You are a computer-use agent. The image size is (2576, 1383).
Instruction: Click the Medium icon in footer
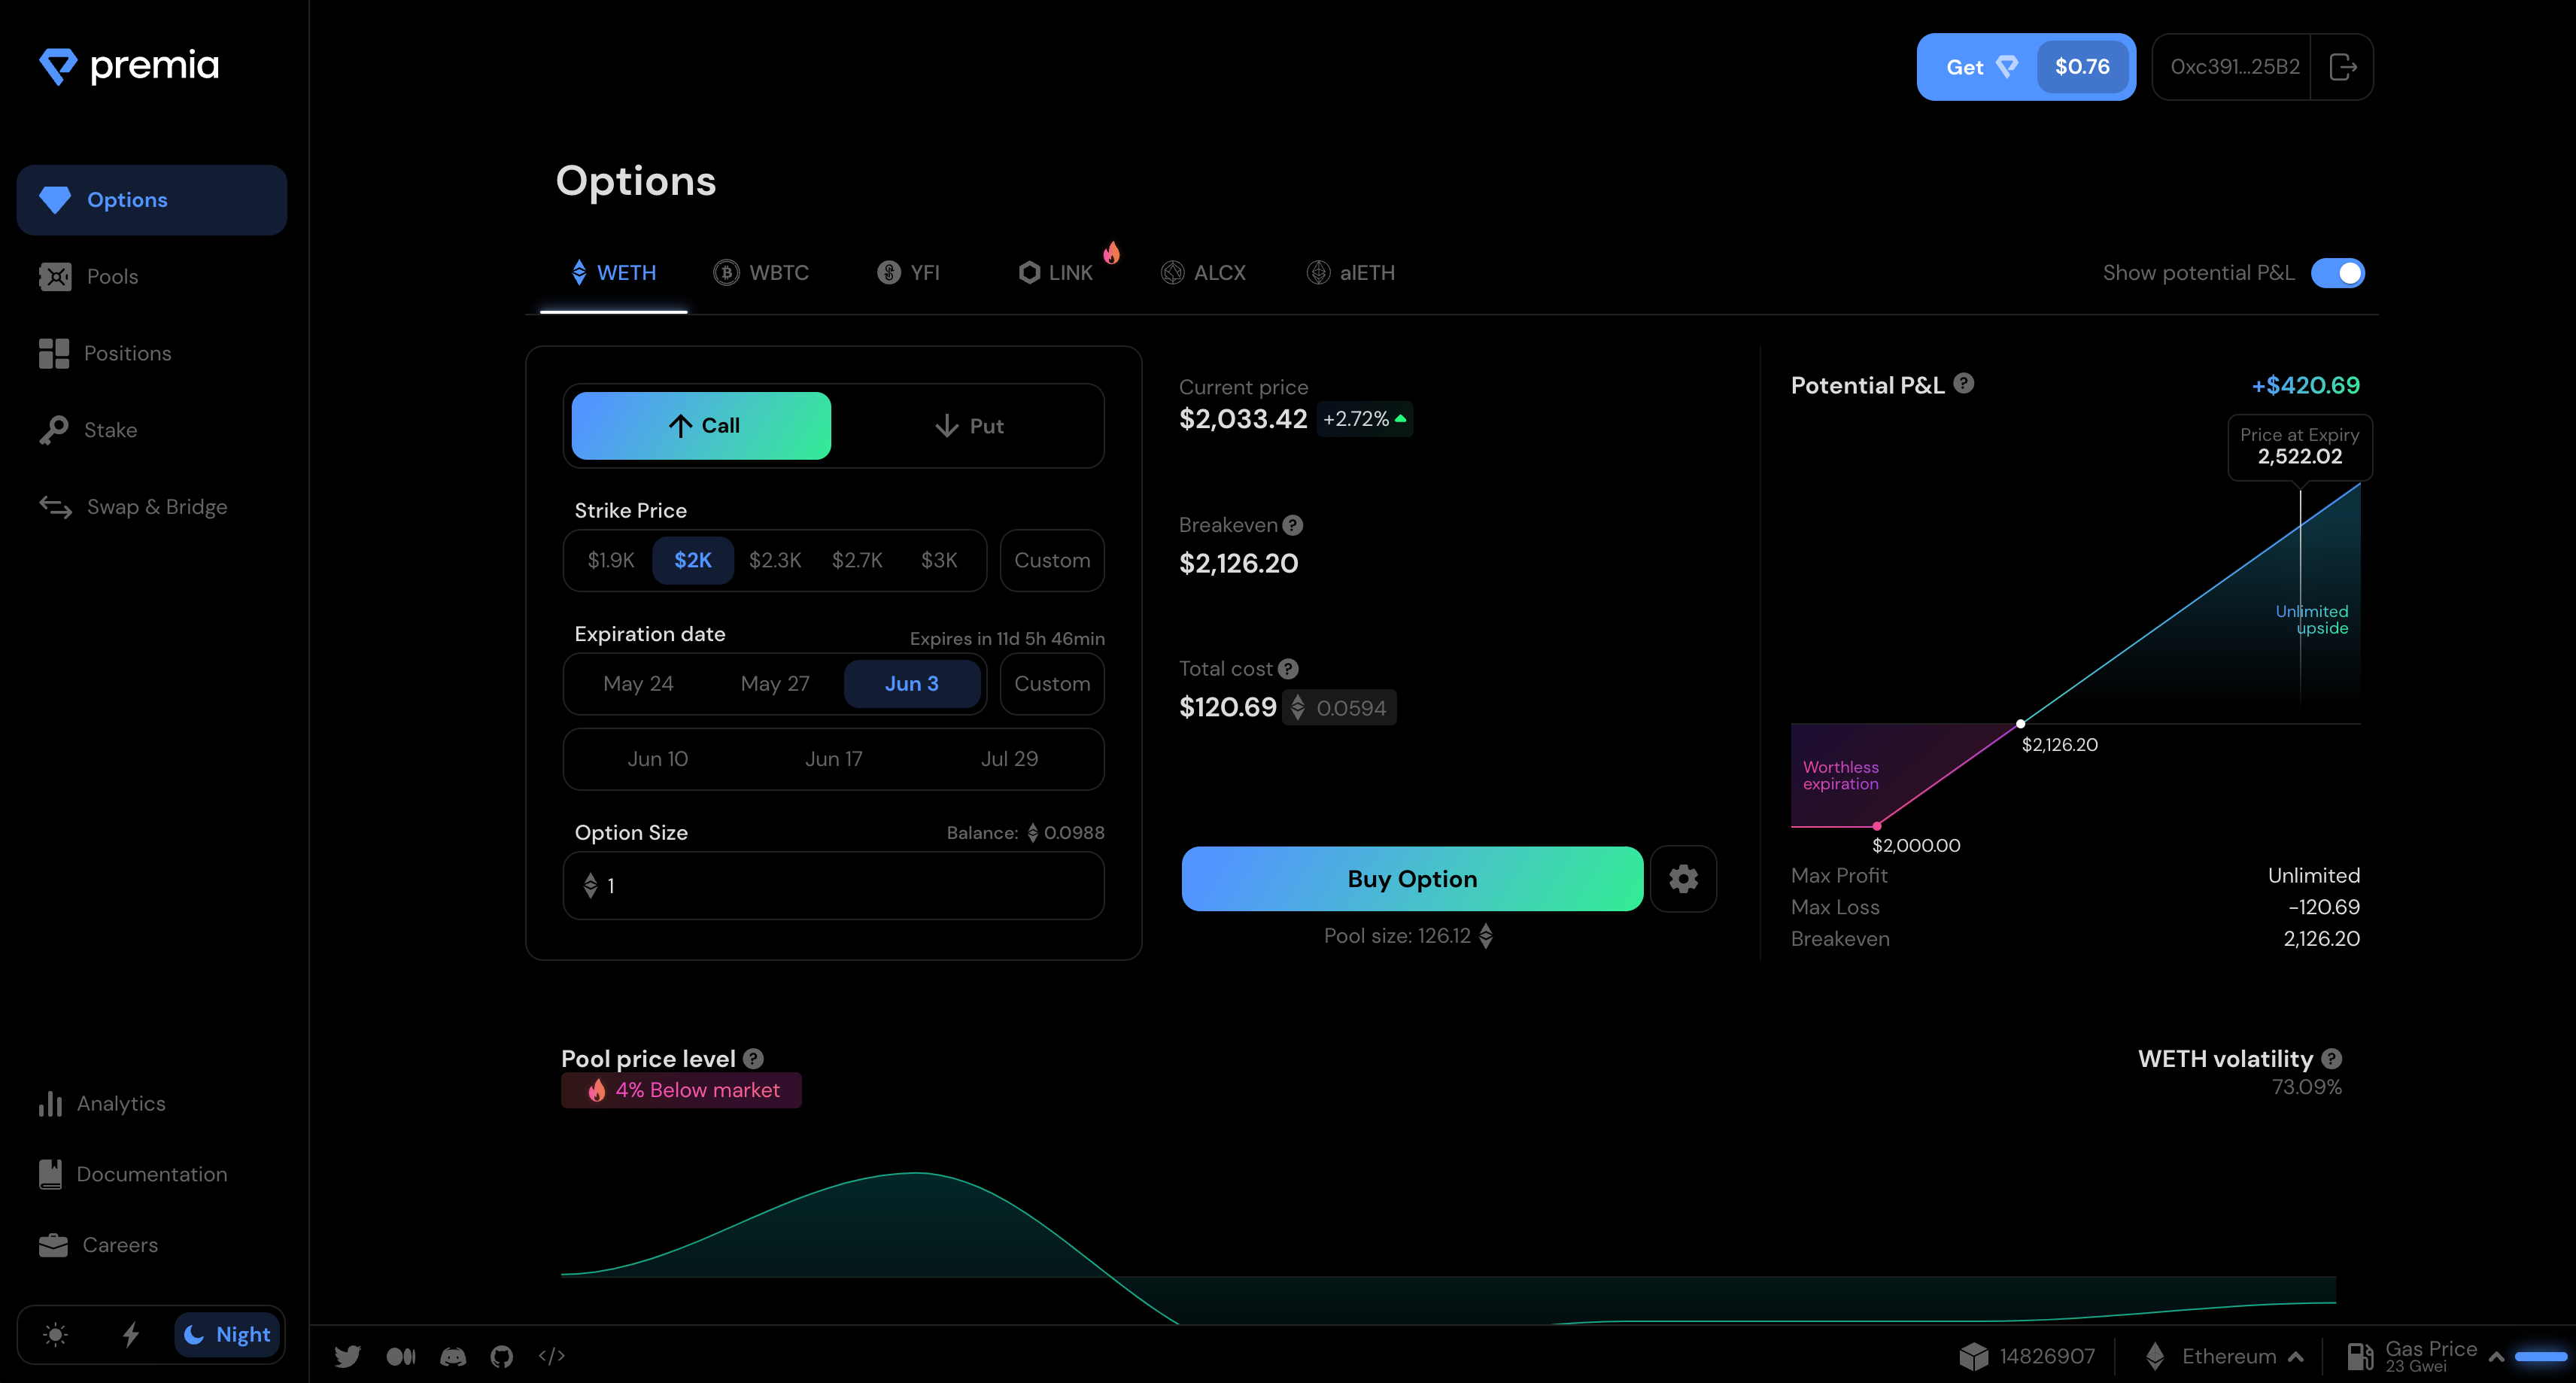pyautogui.click(x=401, y=1356)
